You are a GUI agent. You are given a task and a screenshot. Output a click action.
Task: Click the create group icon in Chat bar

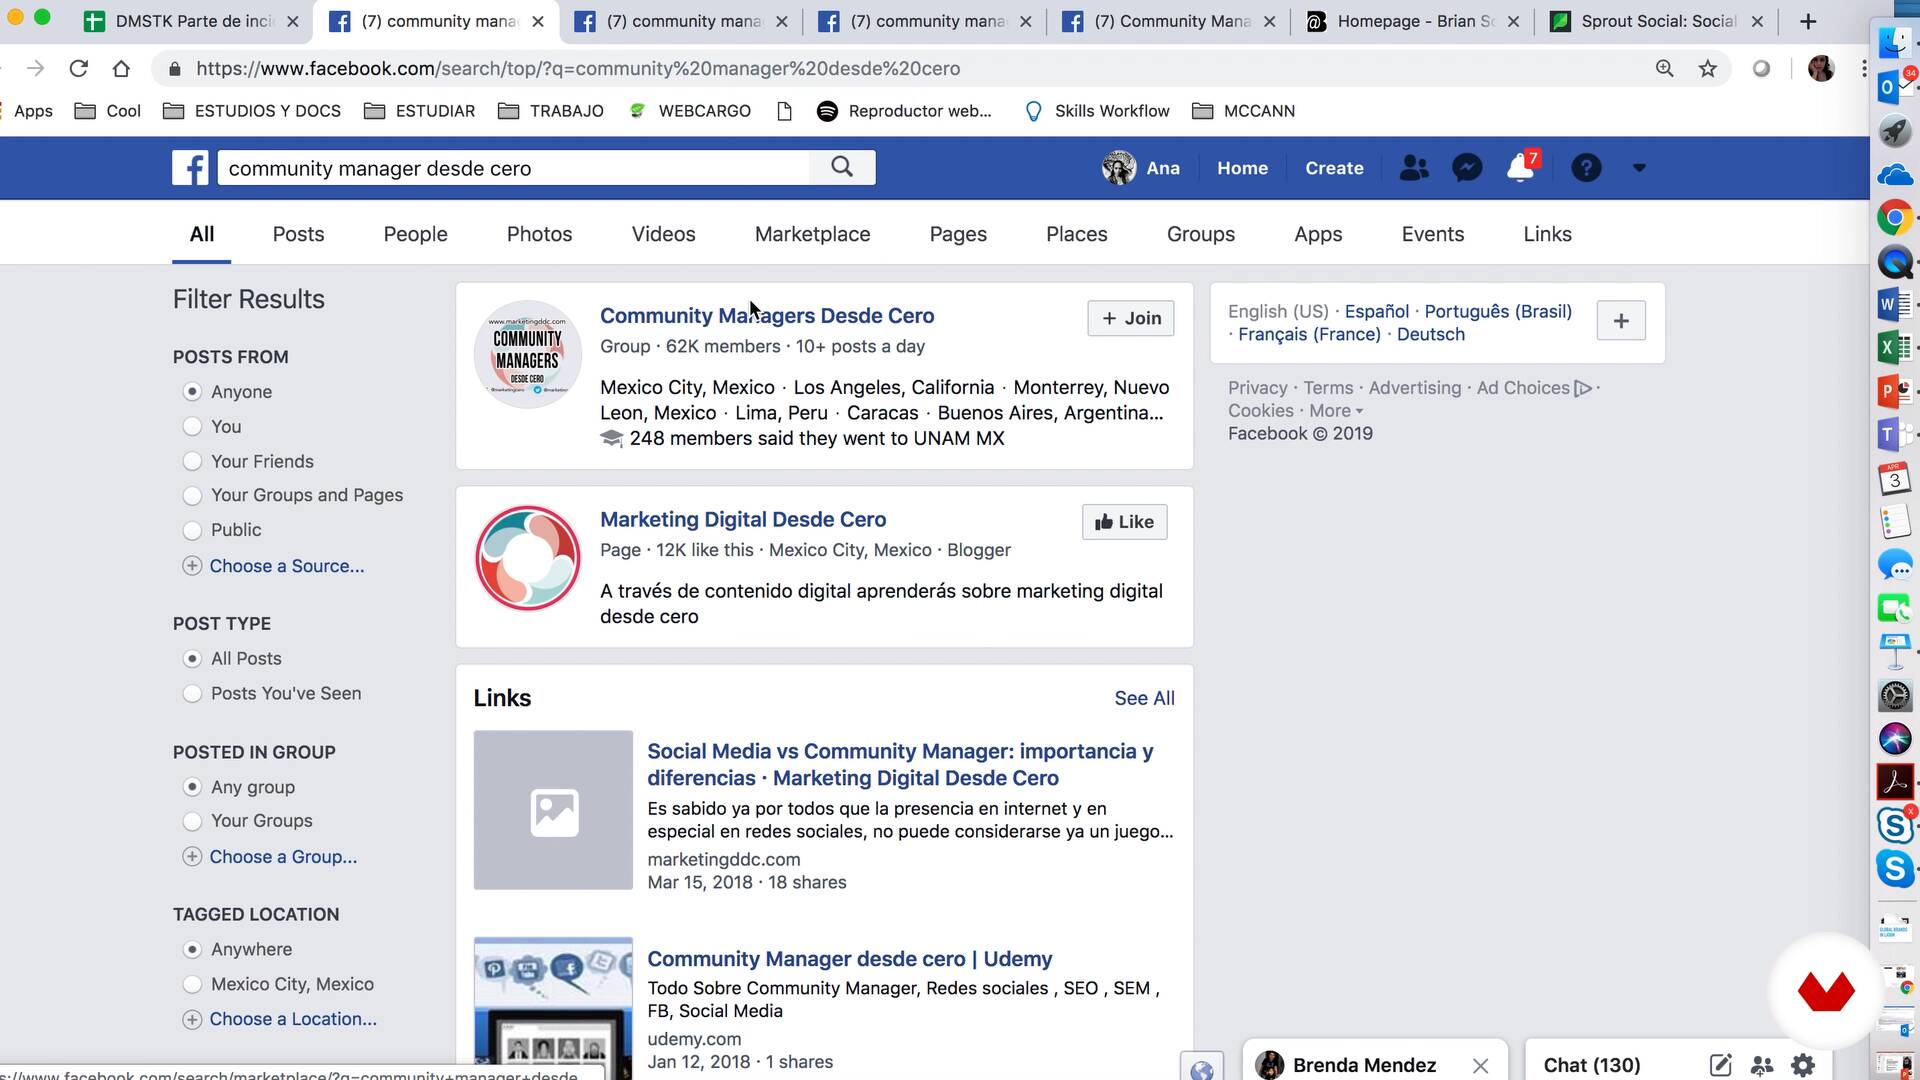click(1762, 1065)
